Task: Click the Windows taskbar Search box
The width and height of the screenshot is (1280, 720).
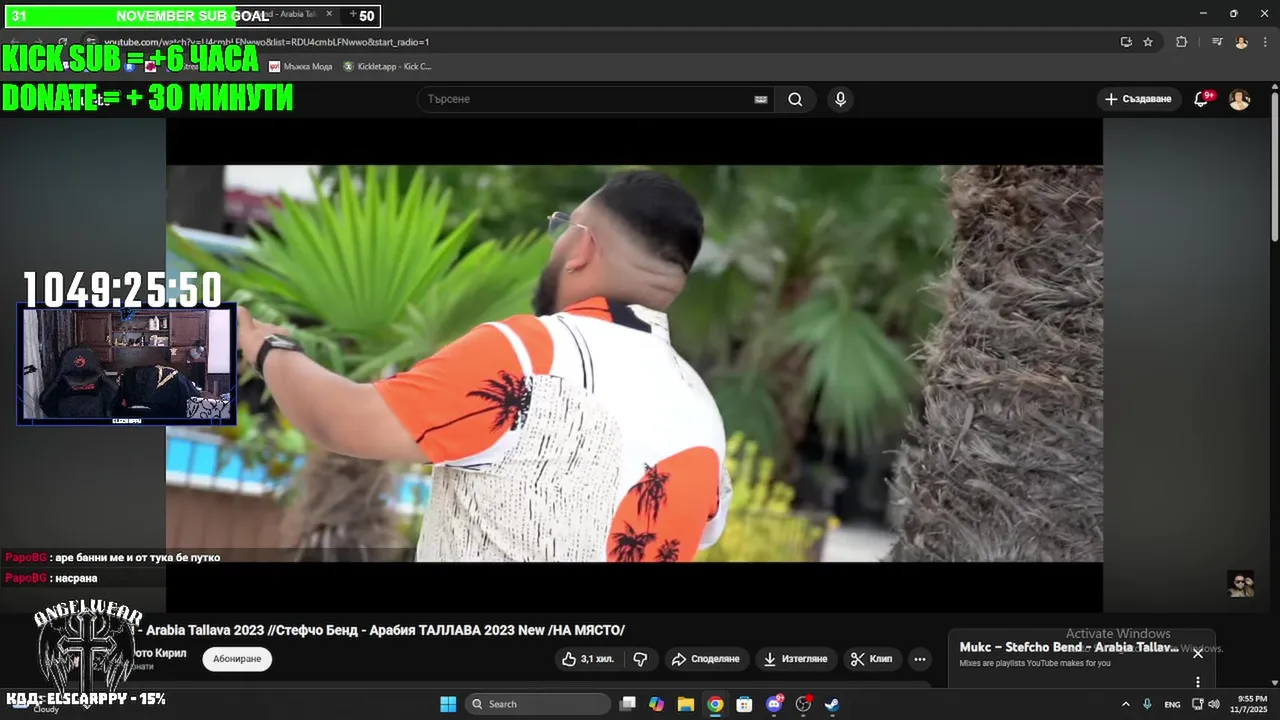Action: (538, 704)
